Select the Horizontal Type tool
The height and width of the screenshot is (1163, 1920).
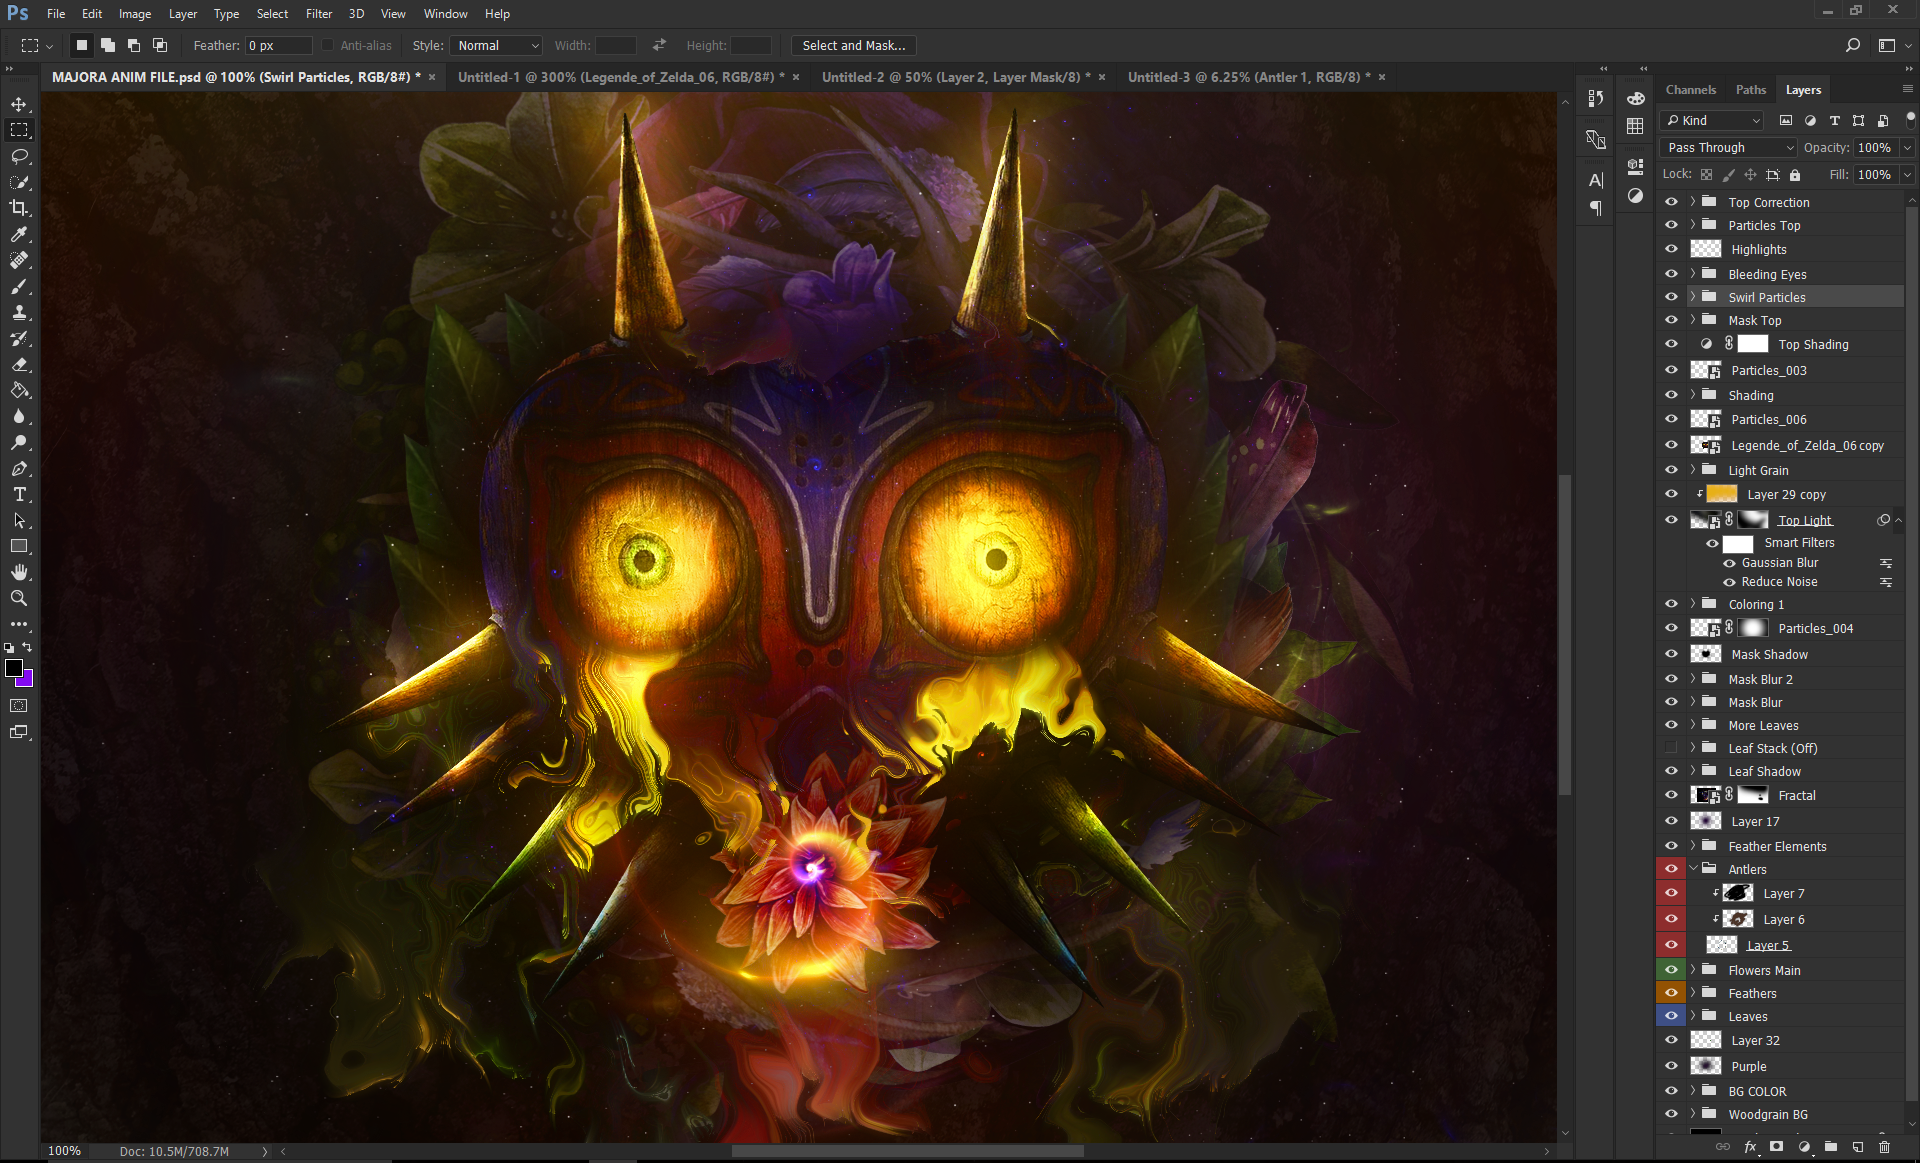click(19, 494)
